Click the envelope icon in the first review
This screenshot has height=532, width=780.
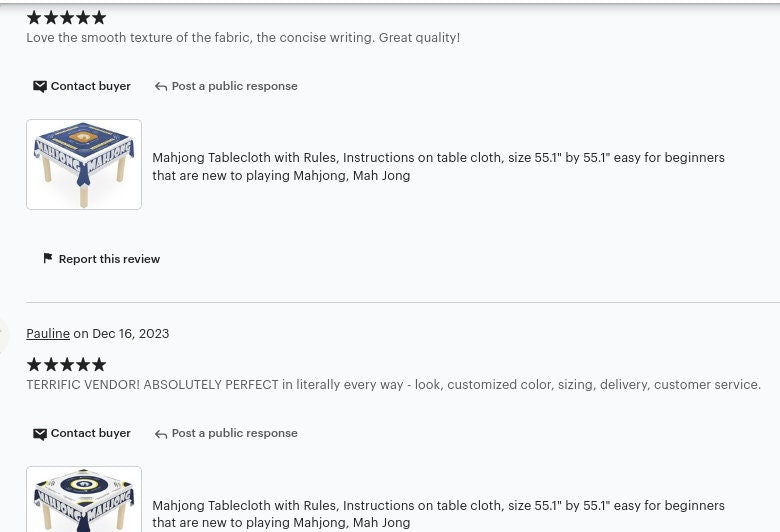(x=40, y=87)
